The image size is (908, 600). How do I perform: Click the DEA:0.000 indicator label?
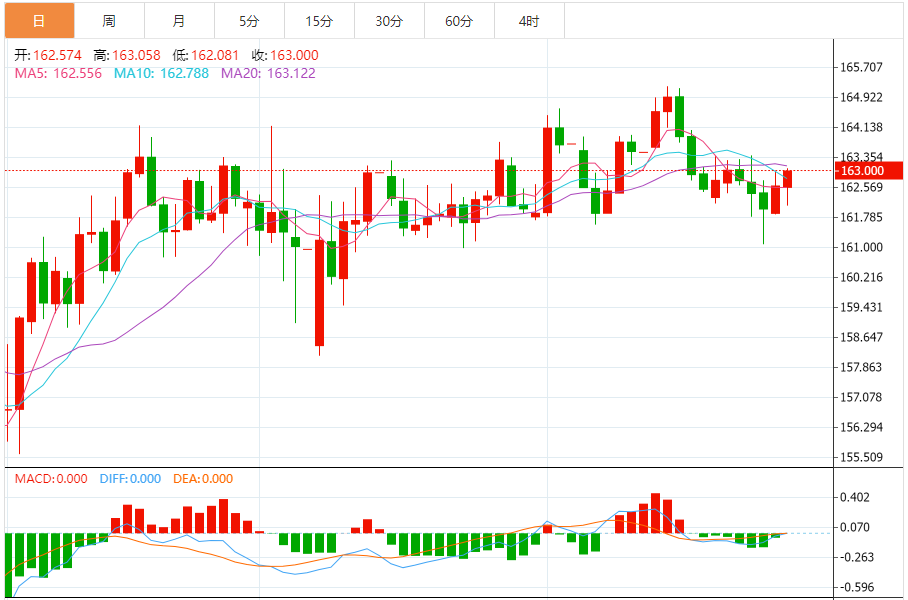[x=203, y=479]
